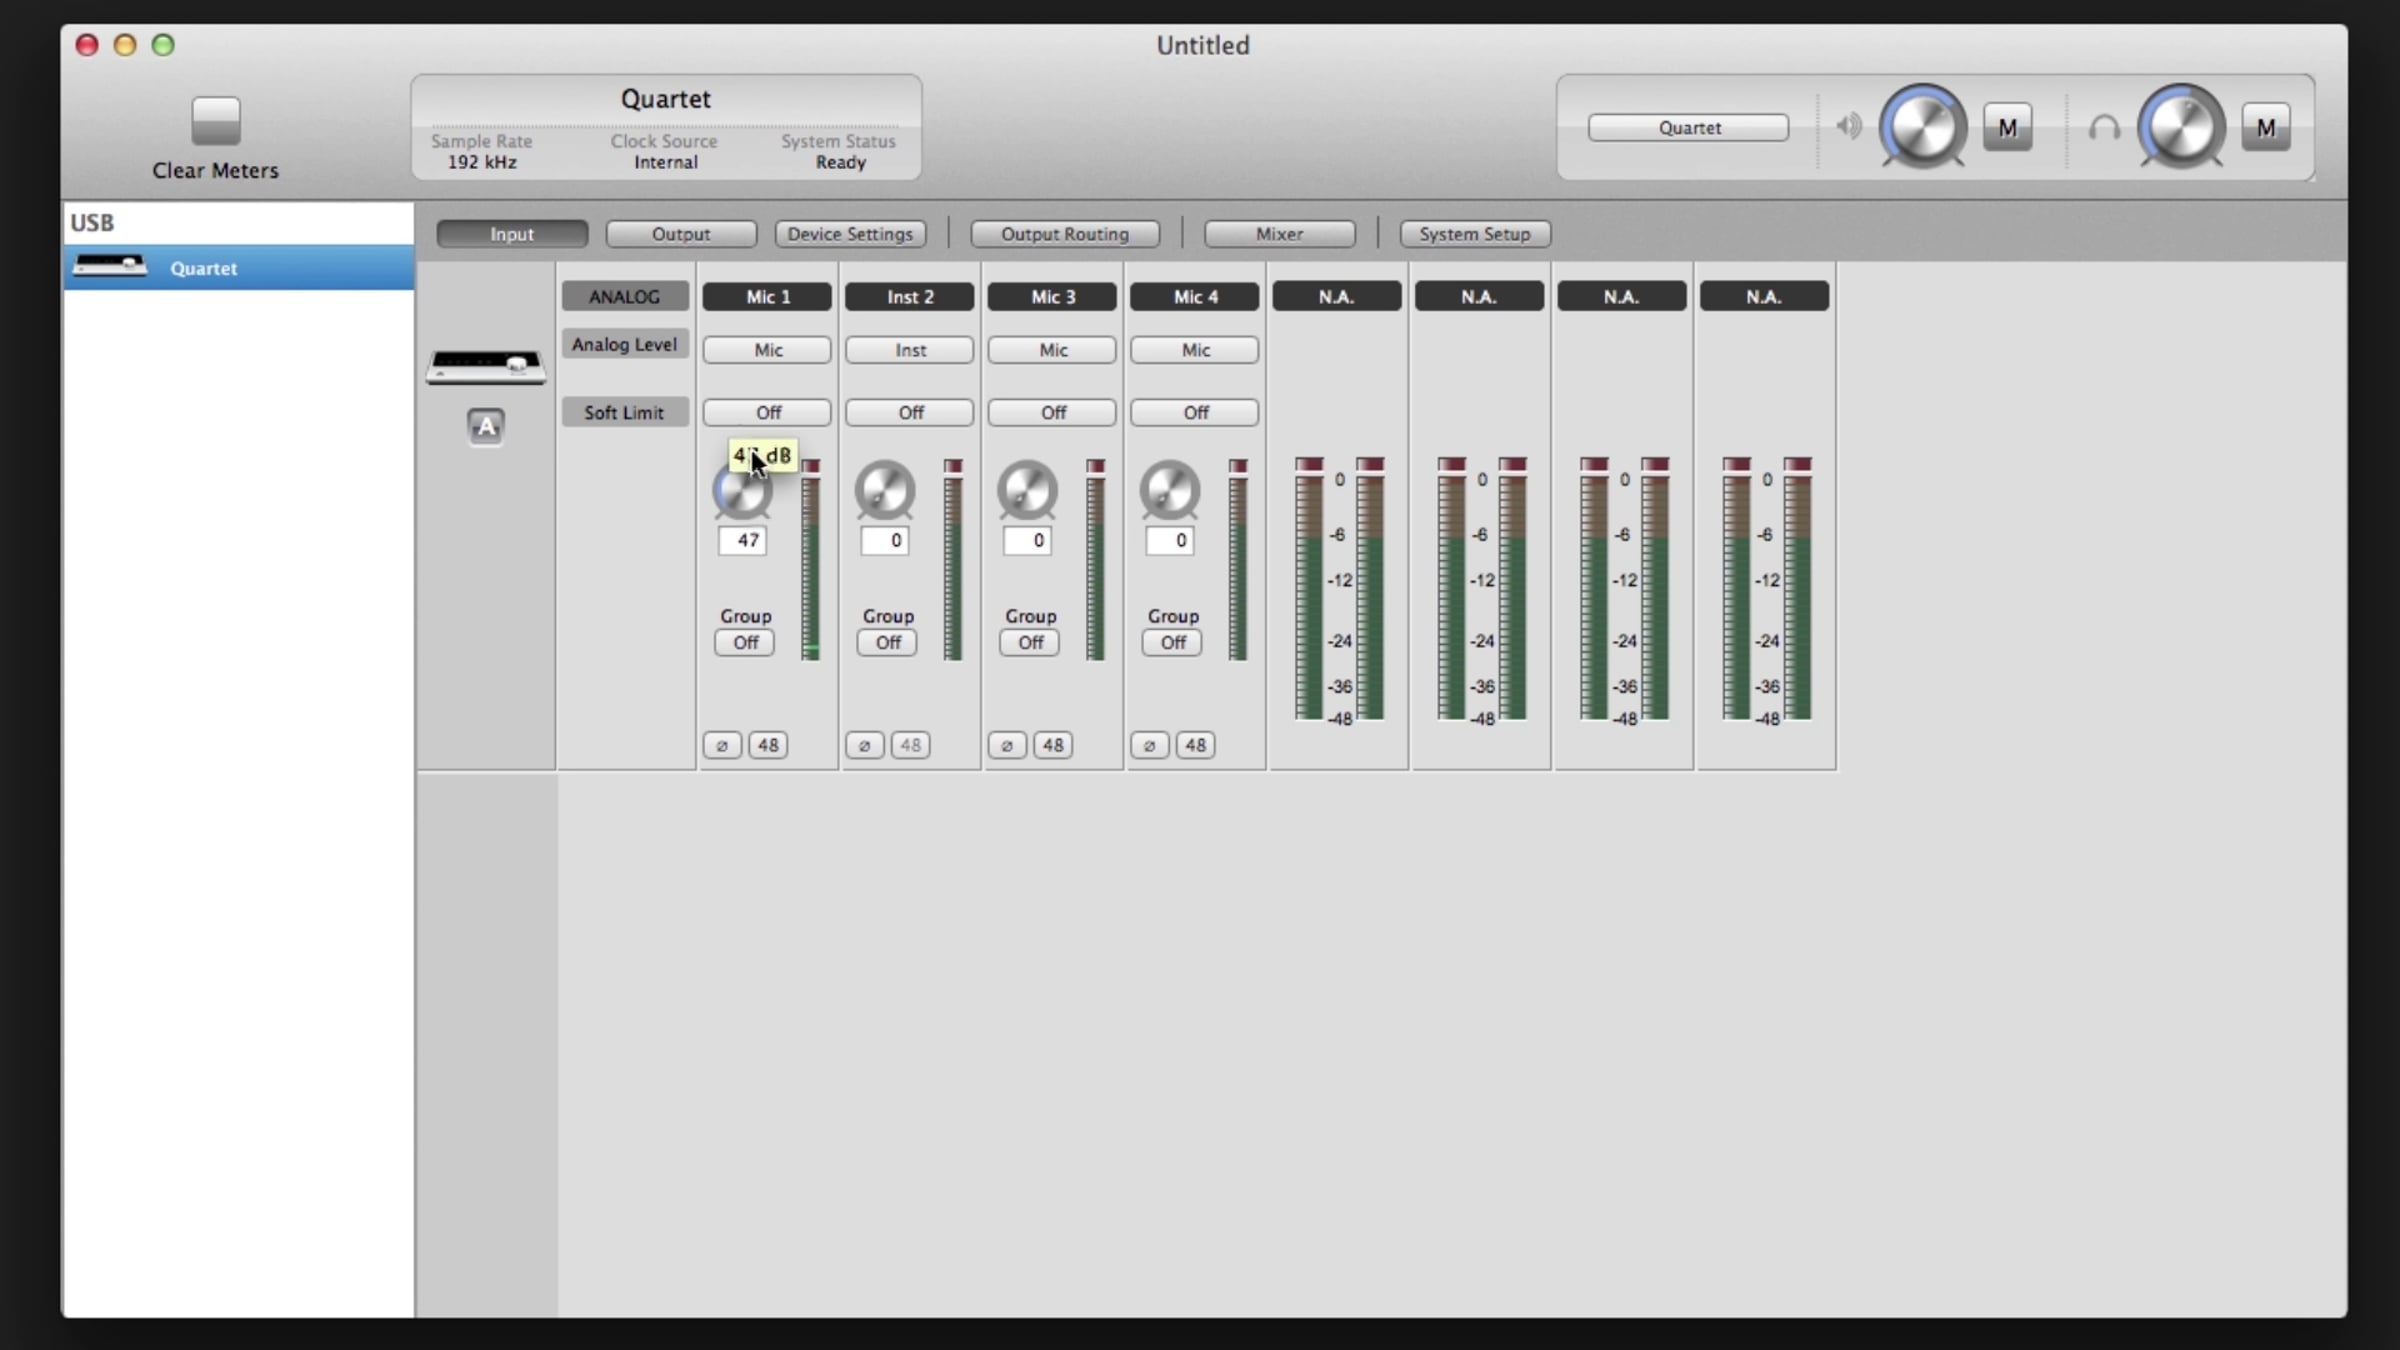This screenshot has height=1350, width=2400.
Task: Open Mic 4 analog level dropdown
Action: pyautogui.click(x=1195, y=350)
